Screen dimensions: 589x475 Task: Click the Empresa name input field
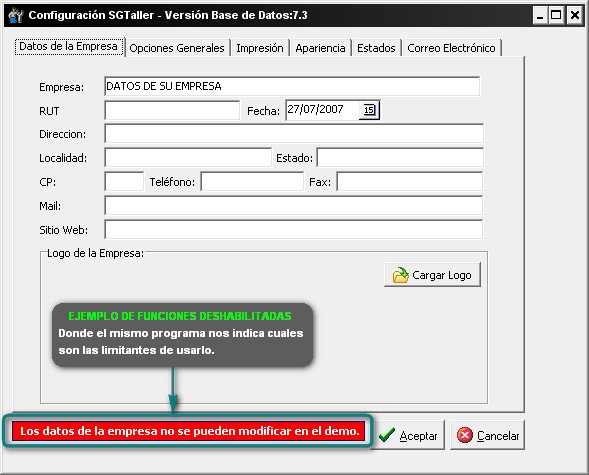[292, 86]
